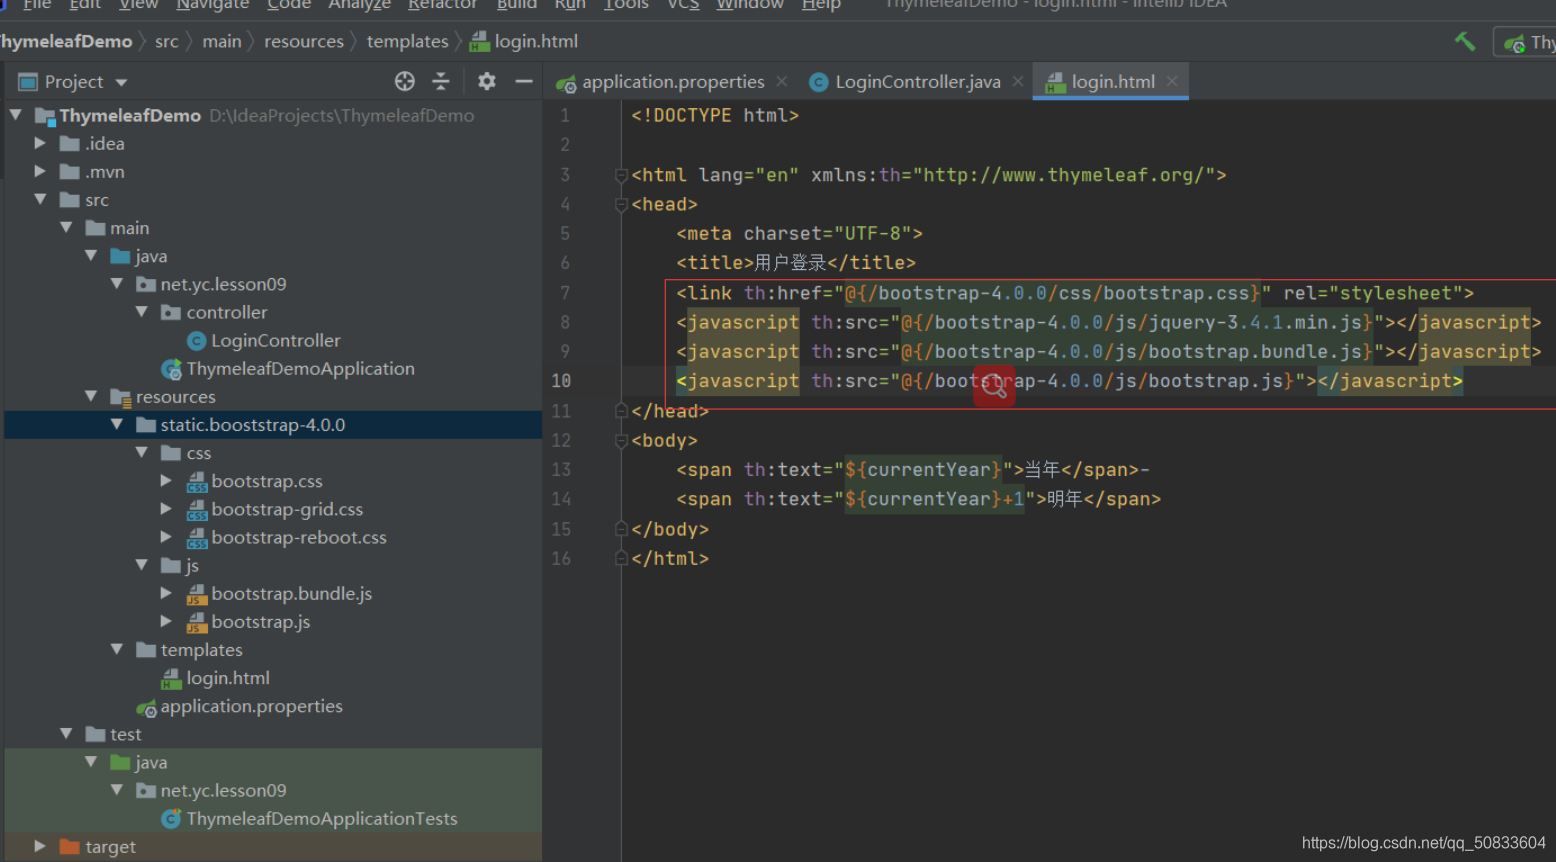The image size is (1556, 862).
Task: Click the green hammer build icon
Action: [x=1465, y=41]
